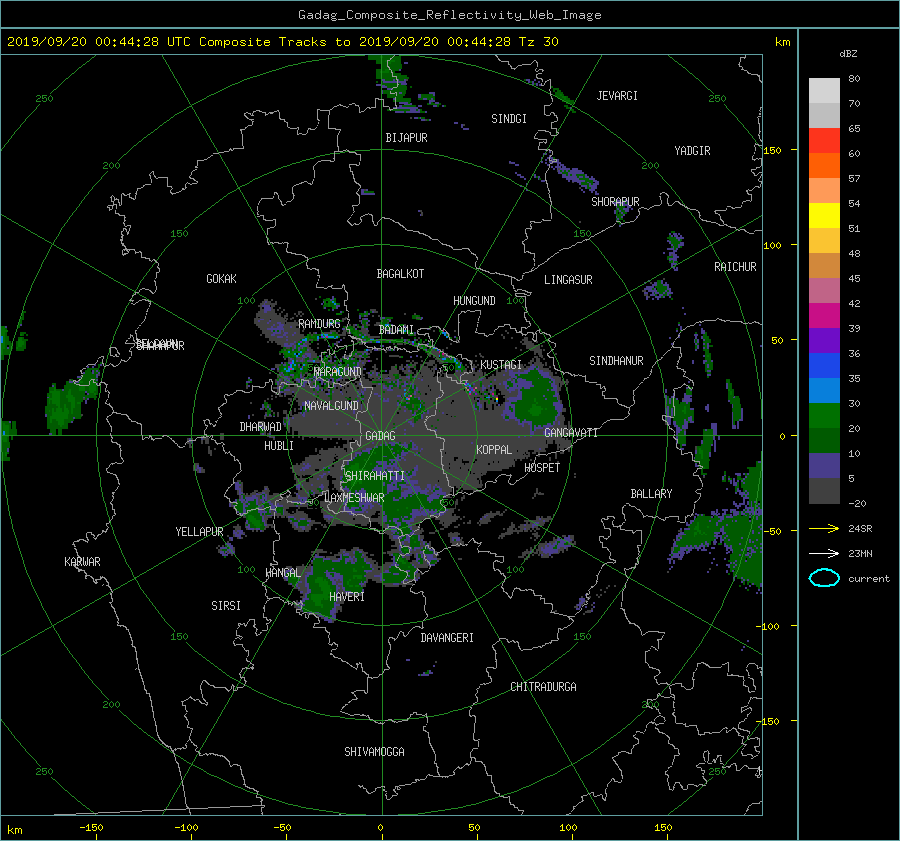Click the HUBLI city label
Viewport: 900px width, 841px height.
(278, 446)
